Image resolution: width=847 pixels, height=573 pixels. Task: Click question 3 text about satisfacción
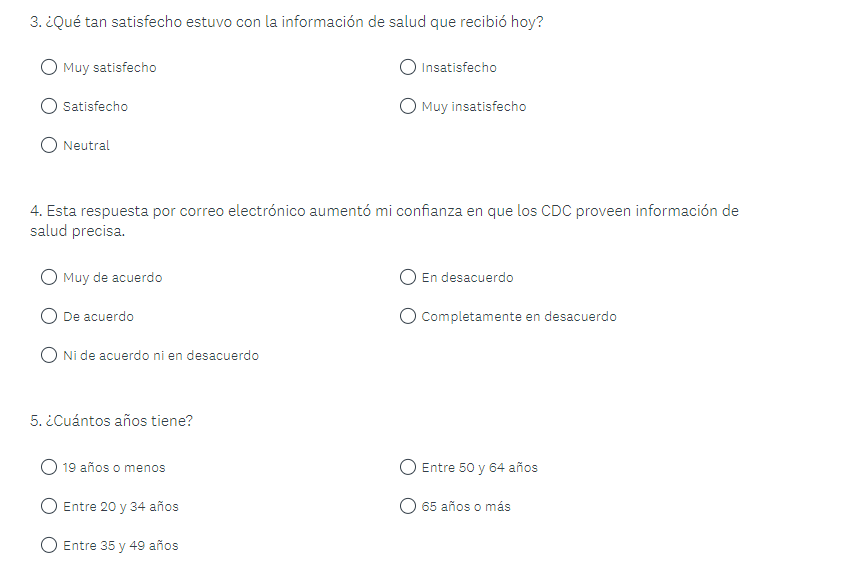(x=287, y=22)
